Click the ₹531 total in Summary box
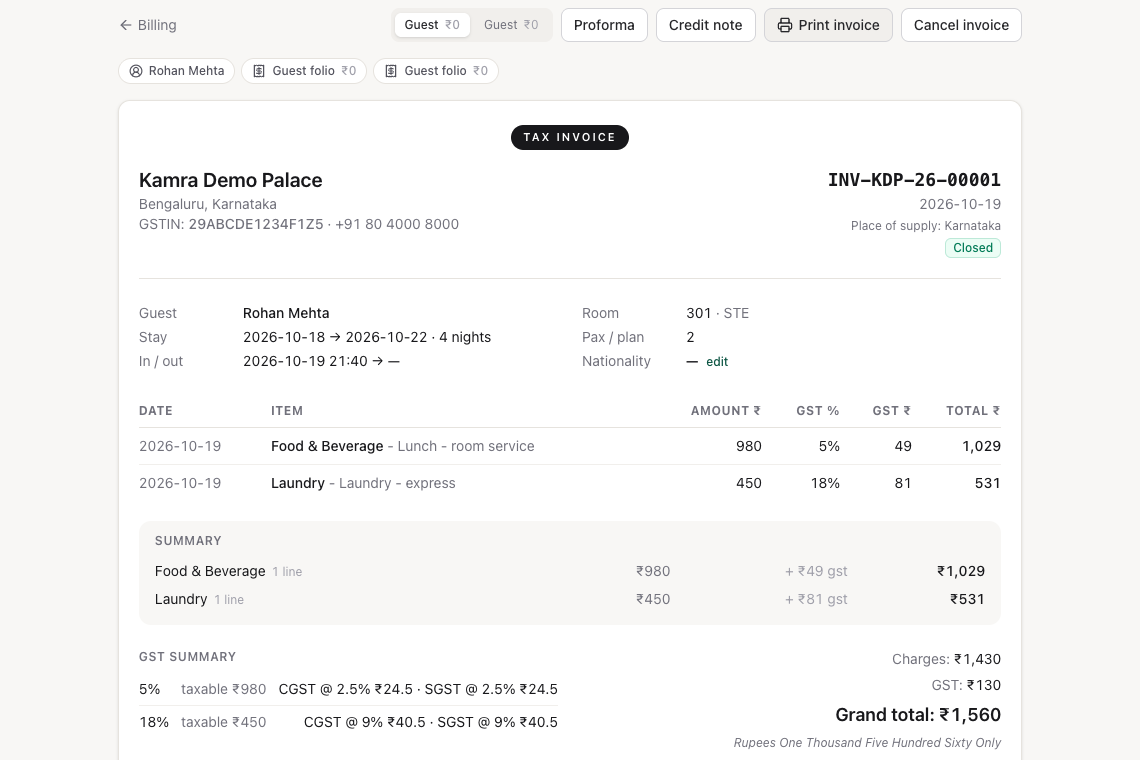1140x760 pixels. tap(967, 599)
